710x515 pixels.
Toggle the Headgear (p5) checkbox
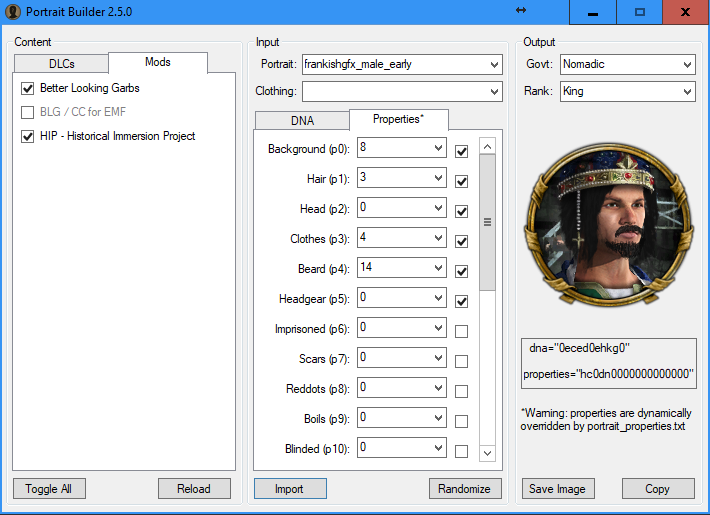461,301
